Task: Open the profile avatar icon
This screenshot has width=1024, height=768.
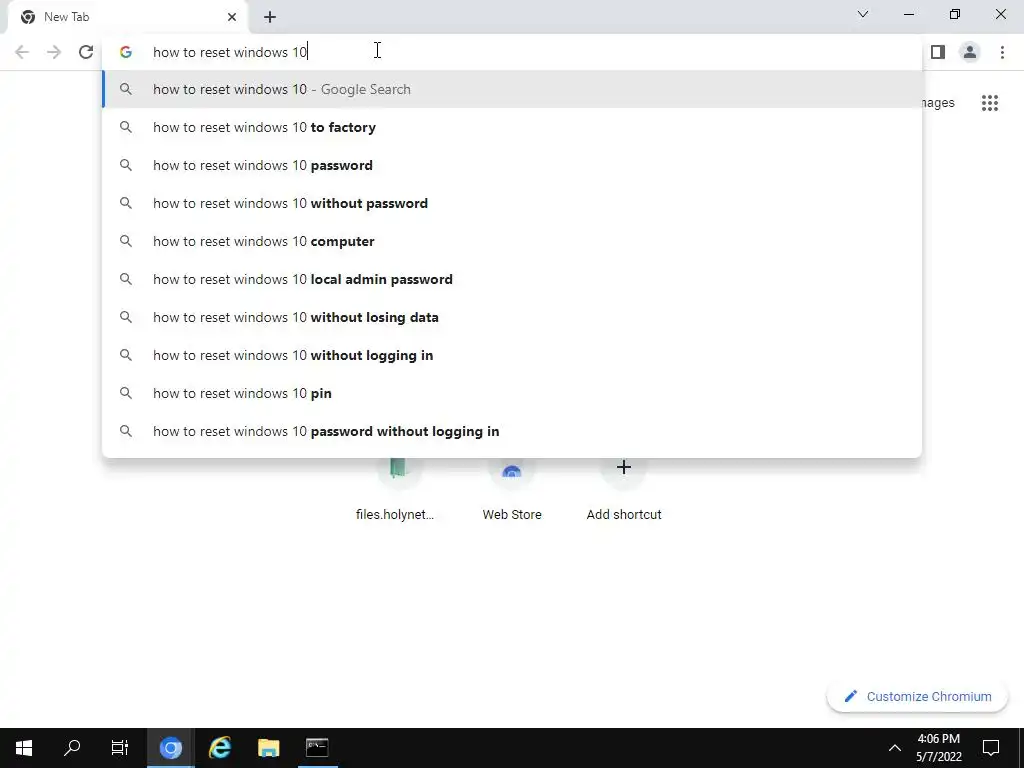Action: 970,52
